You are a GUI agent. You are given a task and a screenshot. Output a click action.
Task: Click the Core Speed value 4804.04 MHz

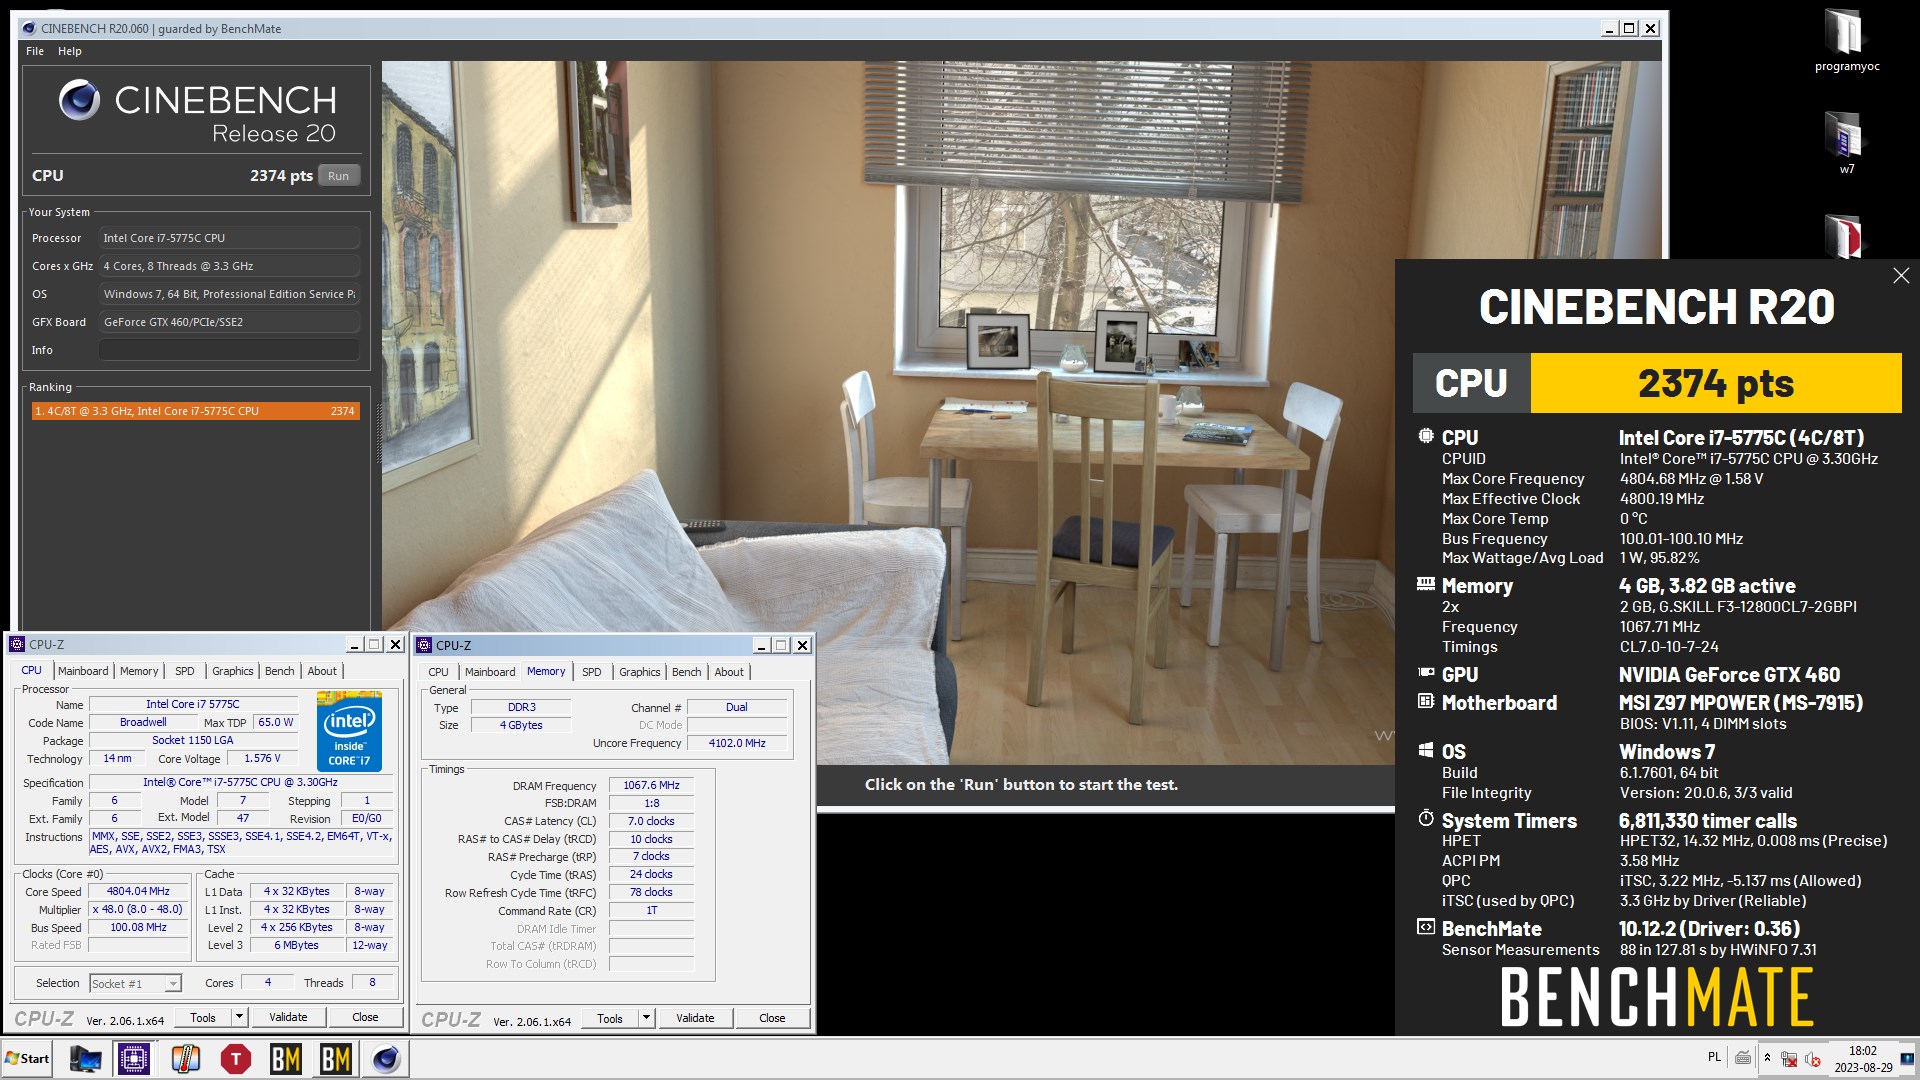pos(138,891)
